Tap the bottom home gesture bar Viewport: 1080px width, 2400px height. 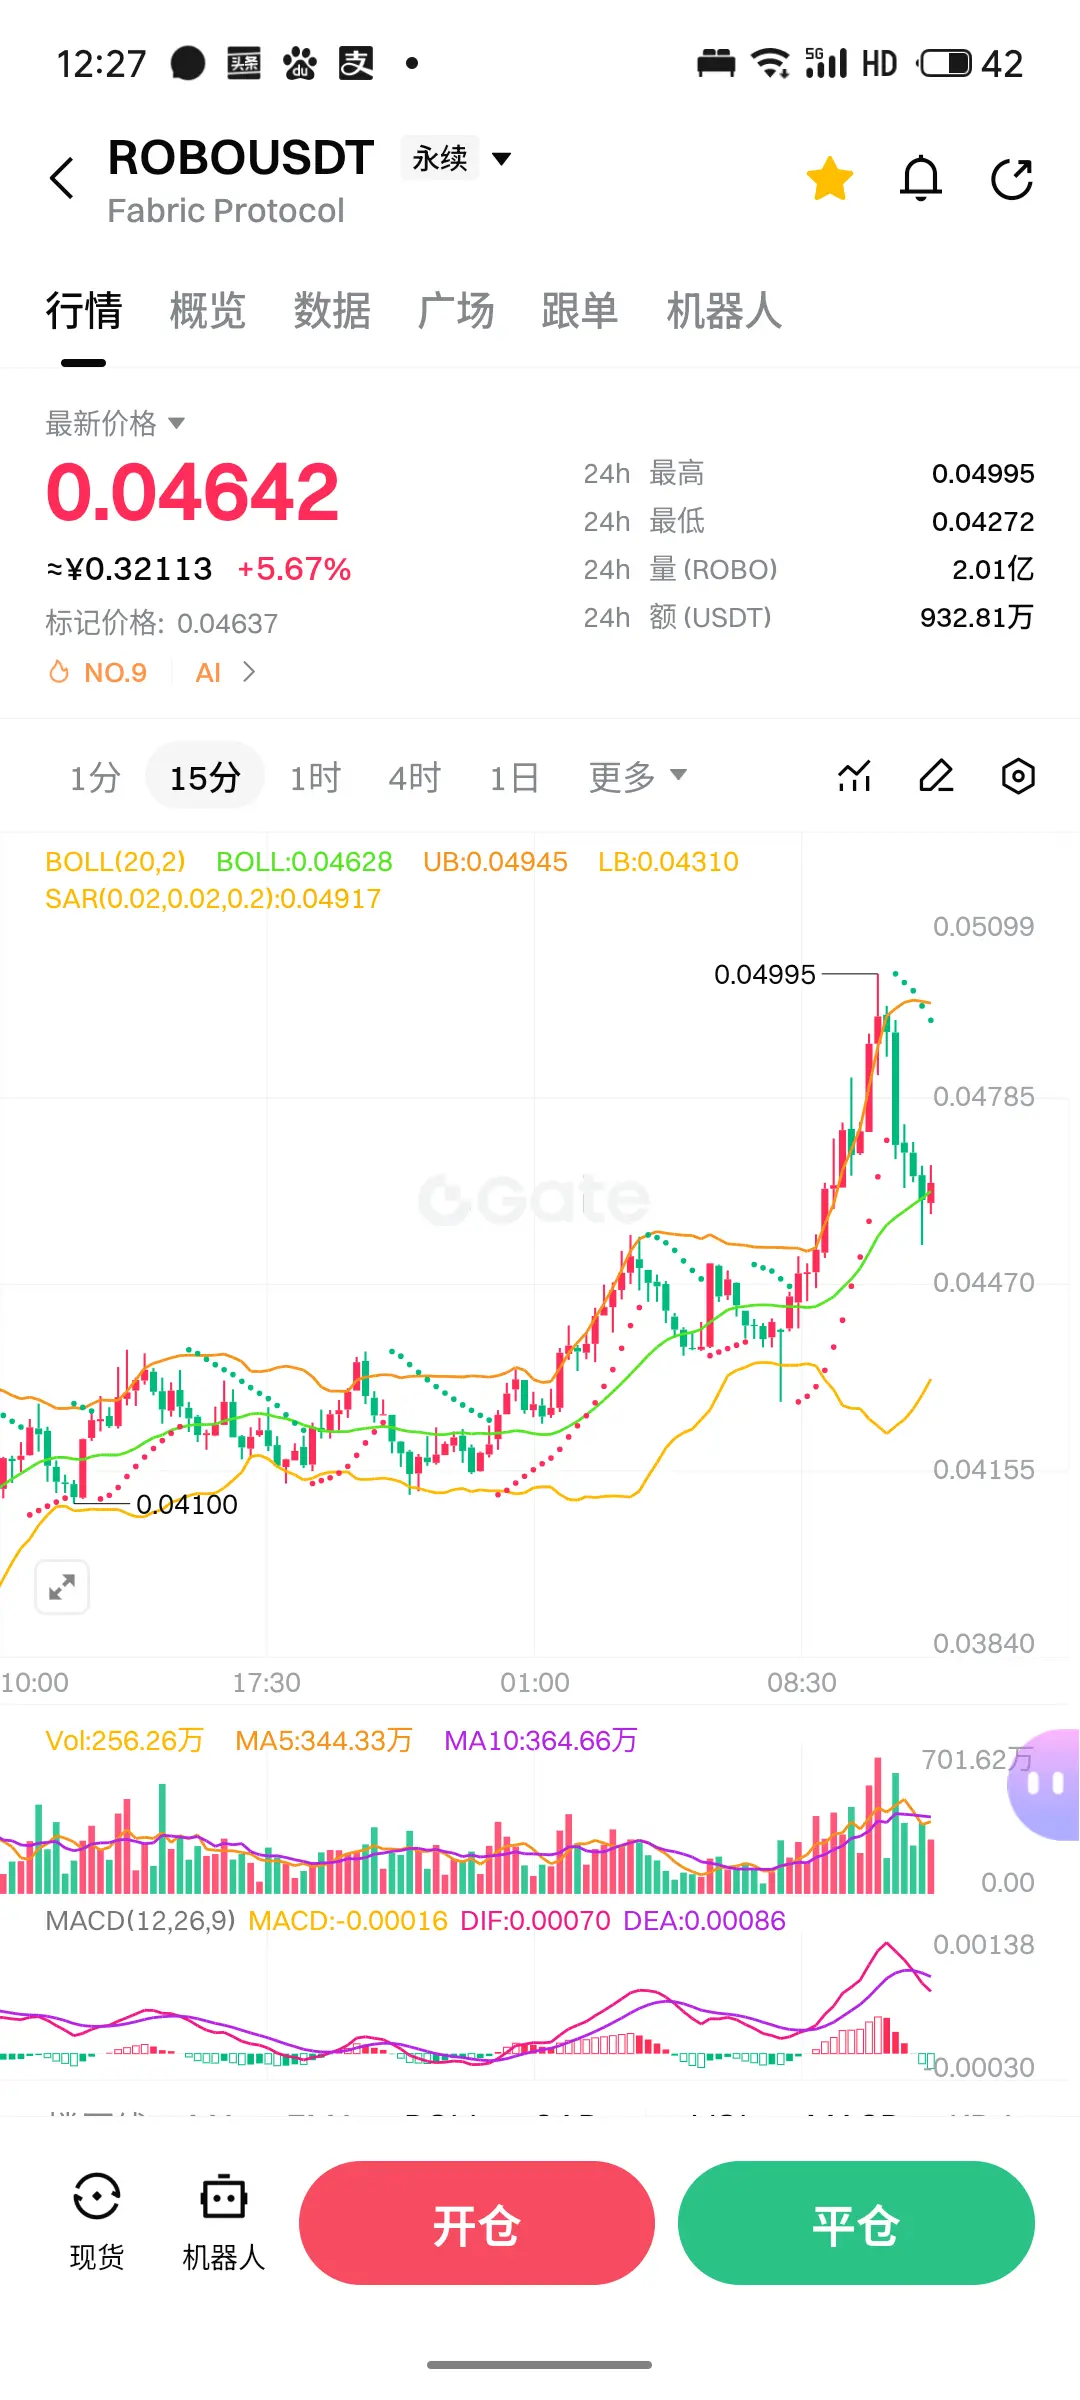(540, 2365)
